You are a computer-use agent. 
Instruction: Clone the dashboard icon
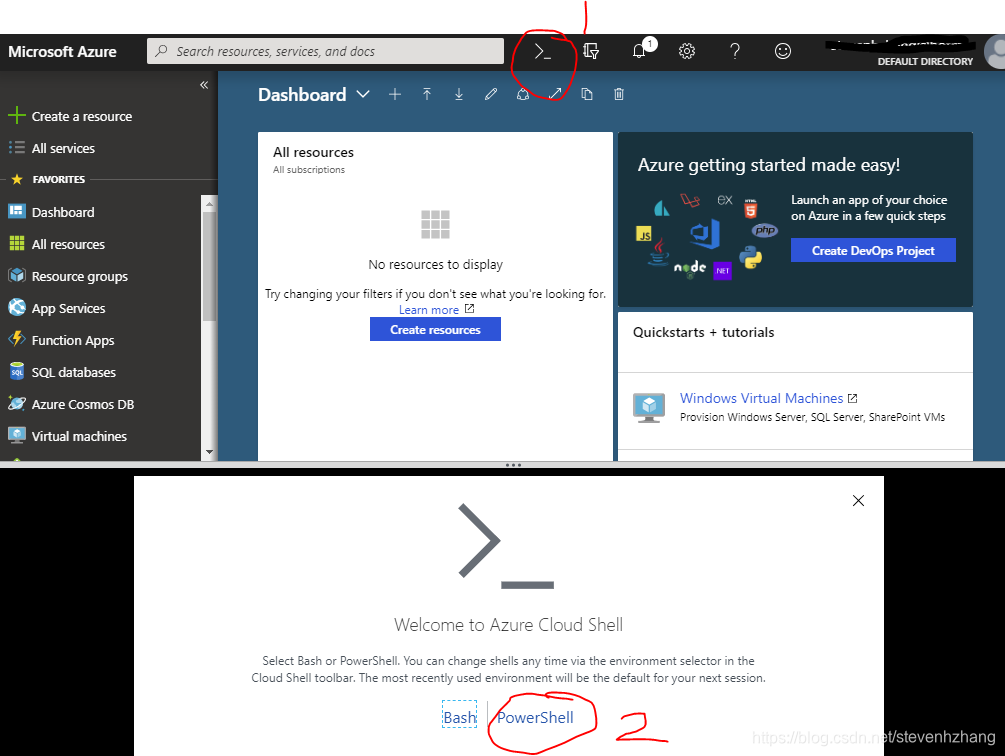(x=586, y=94)
